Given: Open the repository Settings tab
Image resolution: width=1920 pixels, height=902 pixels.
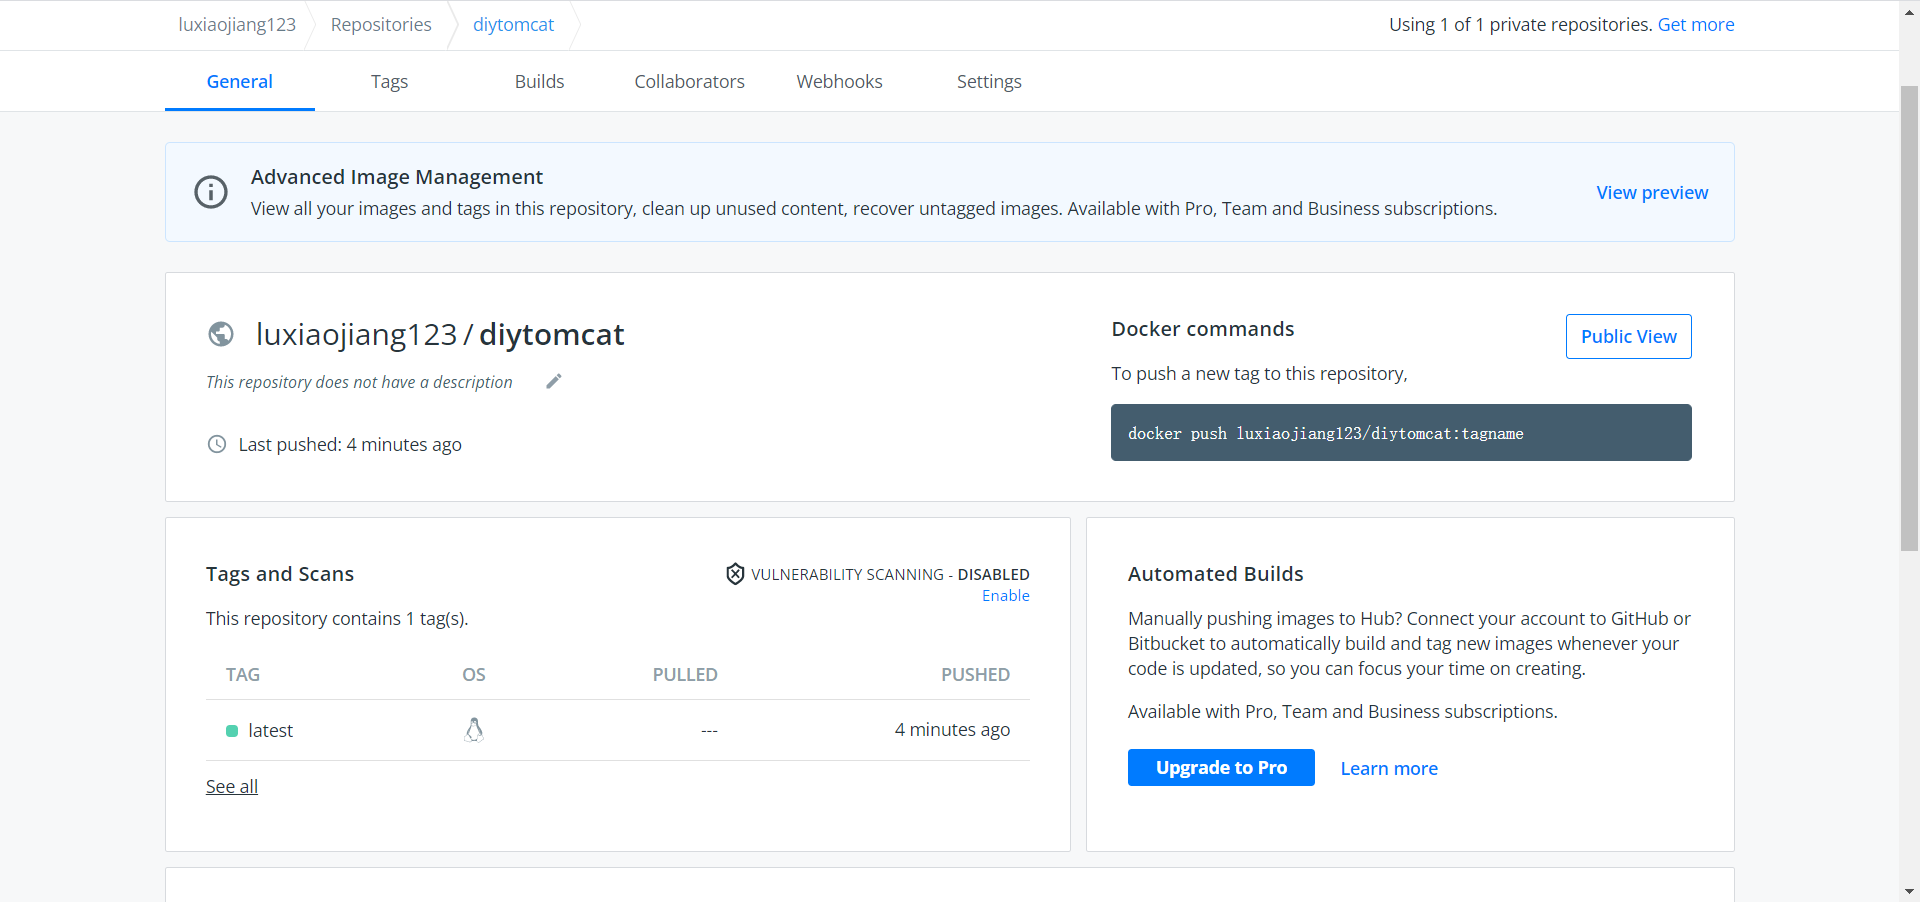Looking at the screenshot, I should tap(989, 82).
